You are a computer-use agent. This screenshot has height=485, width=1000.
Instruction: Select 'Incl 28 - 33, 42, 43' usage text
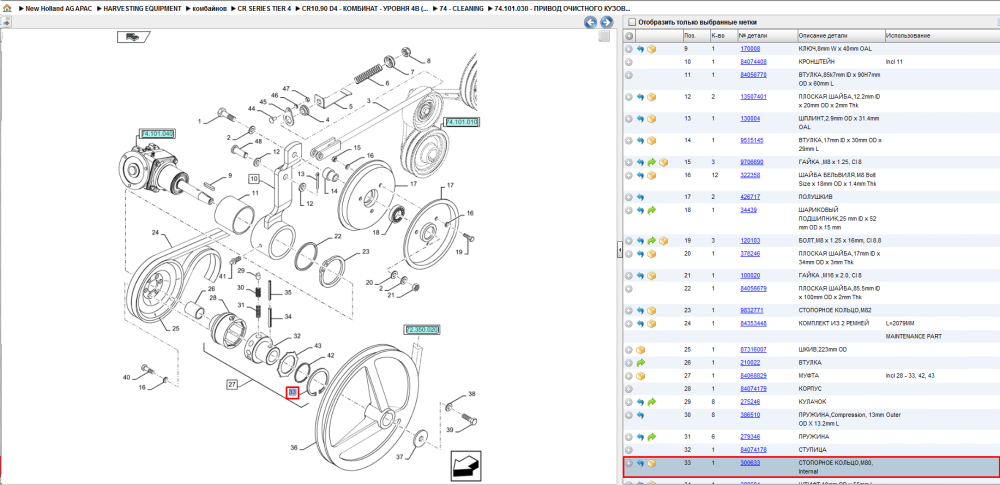point(911,376)
